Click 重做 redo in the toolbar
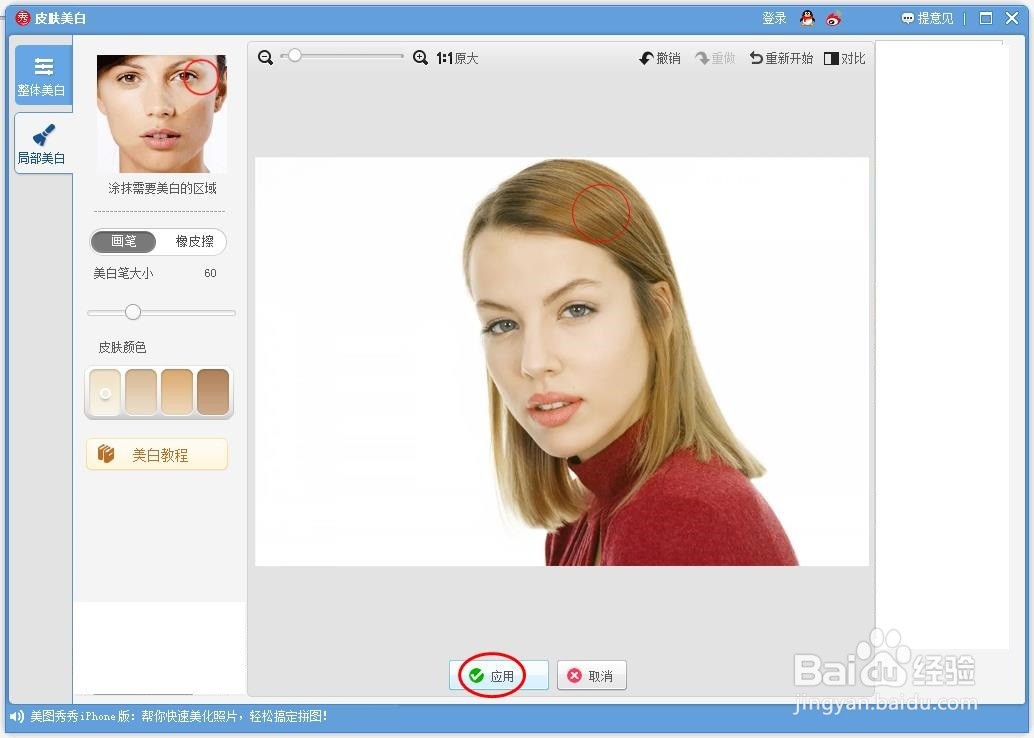The height and width of the screenshot is (738, 1034). (x=715, y=59)
